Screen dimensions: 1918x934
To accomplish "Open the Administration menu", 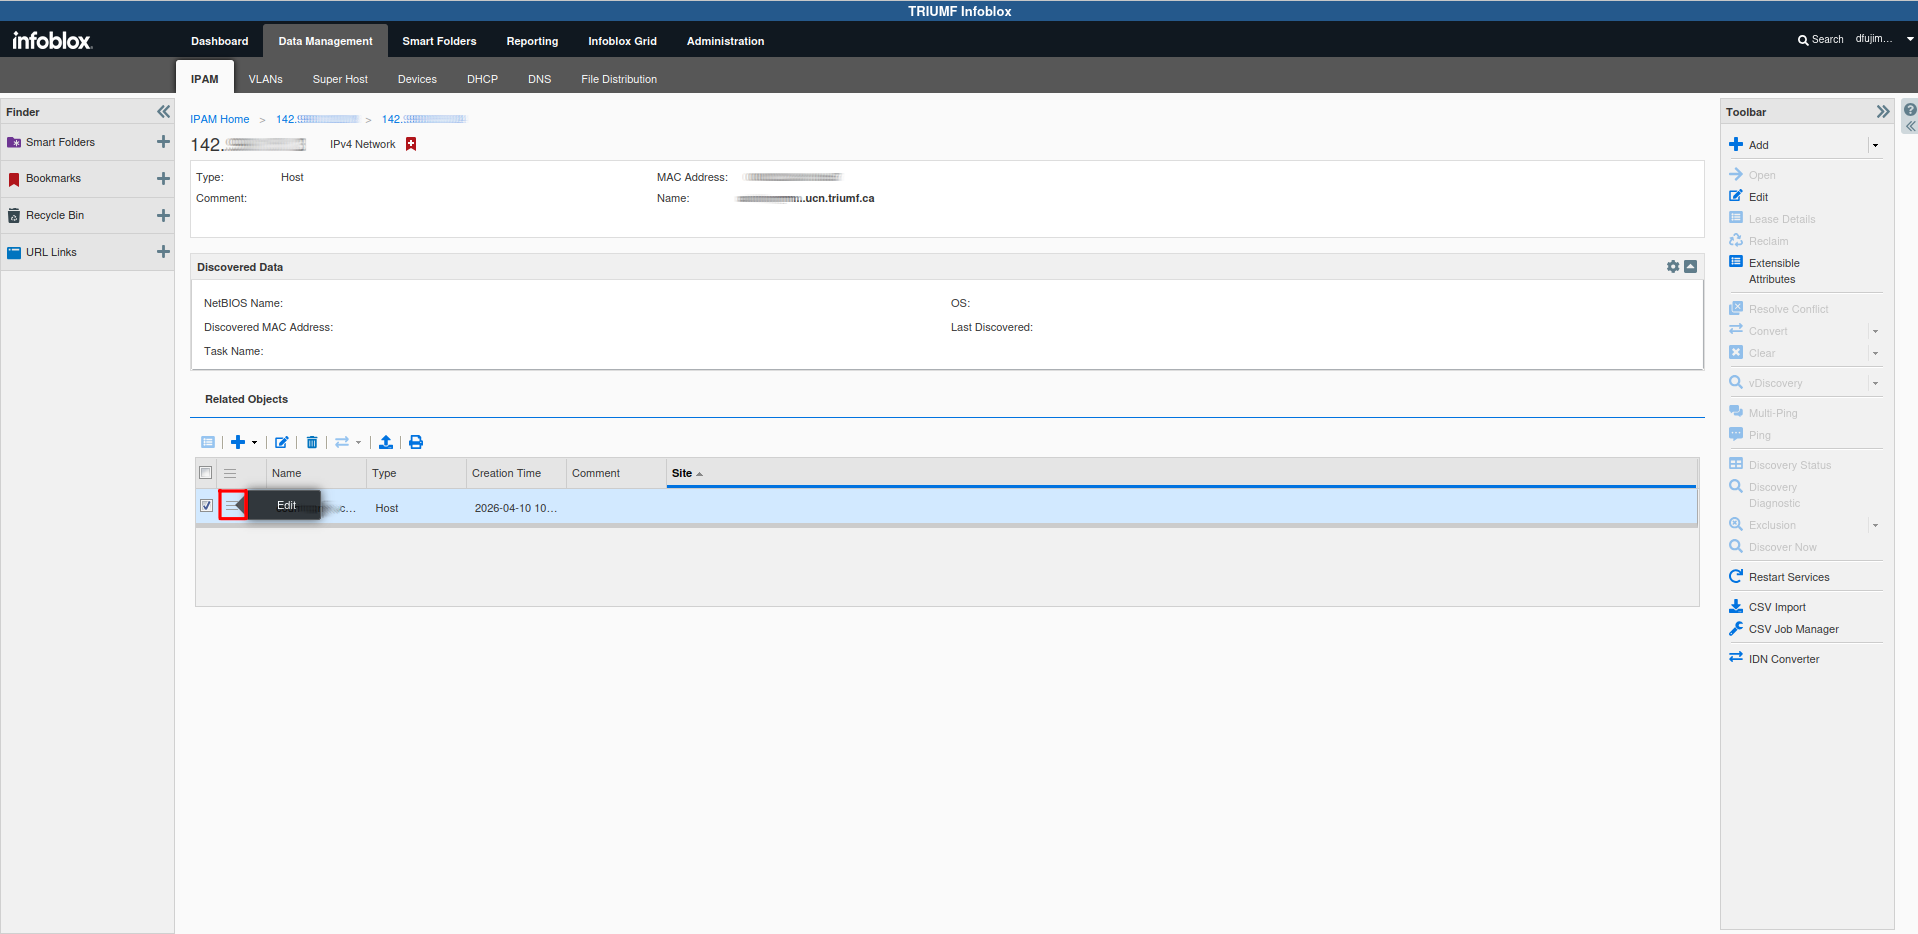I will pyautogui.click(x=725, y=41).
